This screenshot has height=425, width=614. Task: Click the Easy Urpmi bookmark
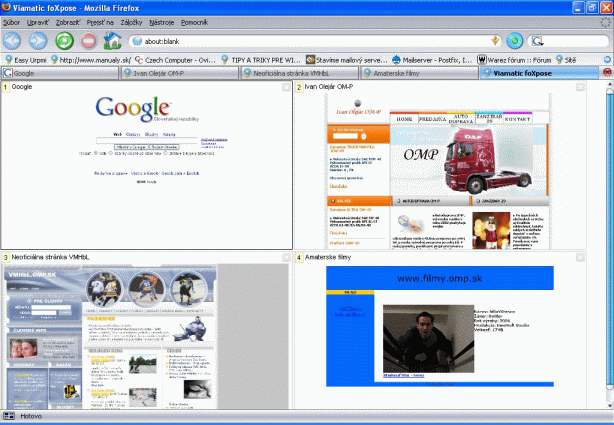click(25, 60)
